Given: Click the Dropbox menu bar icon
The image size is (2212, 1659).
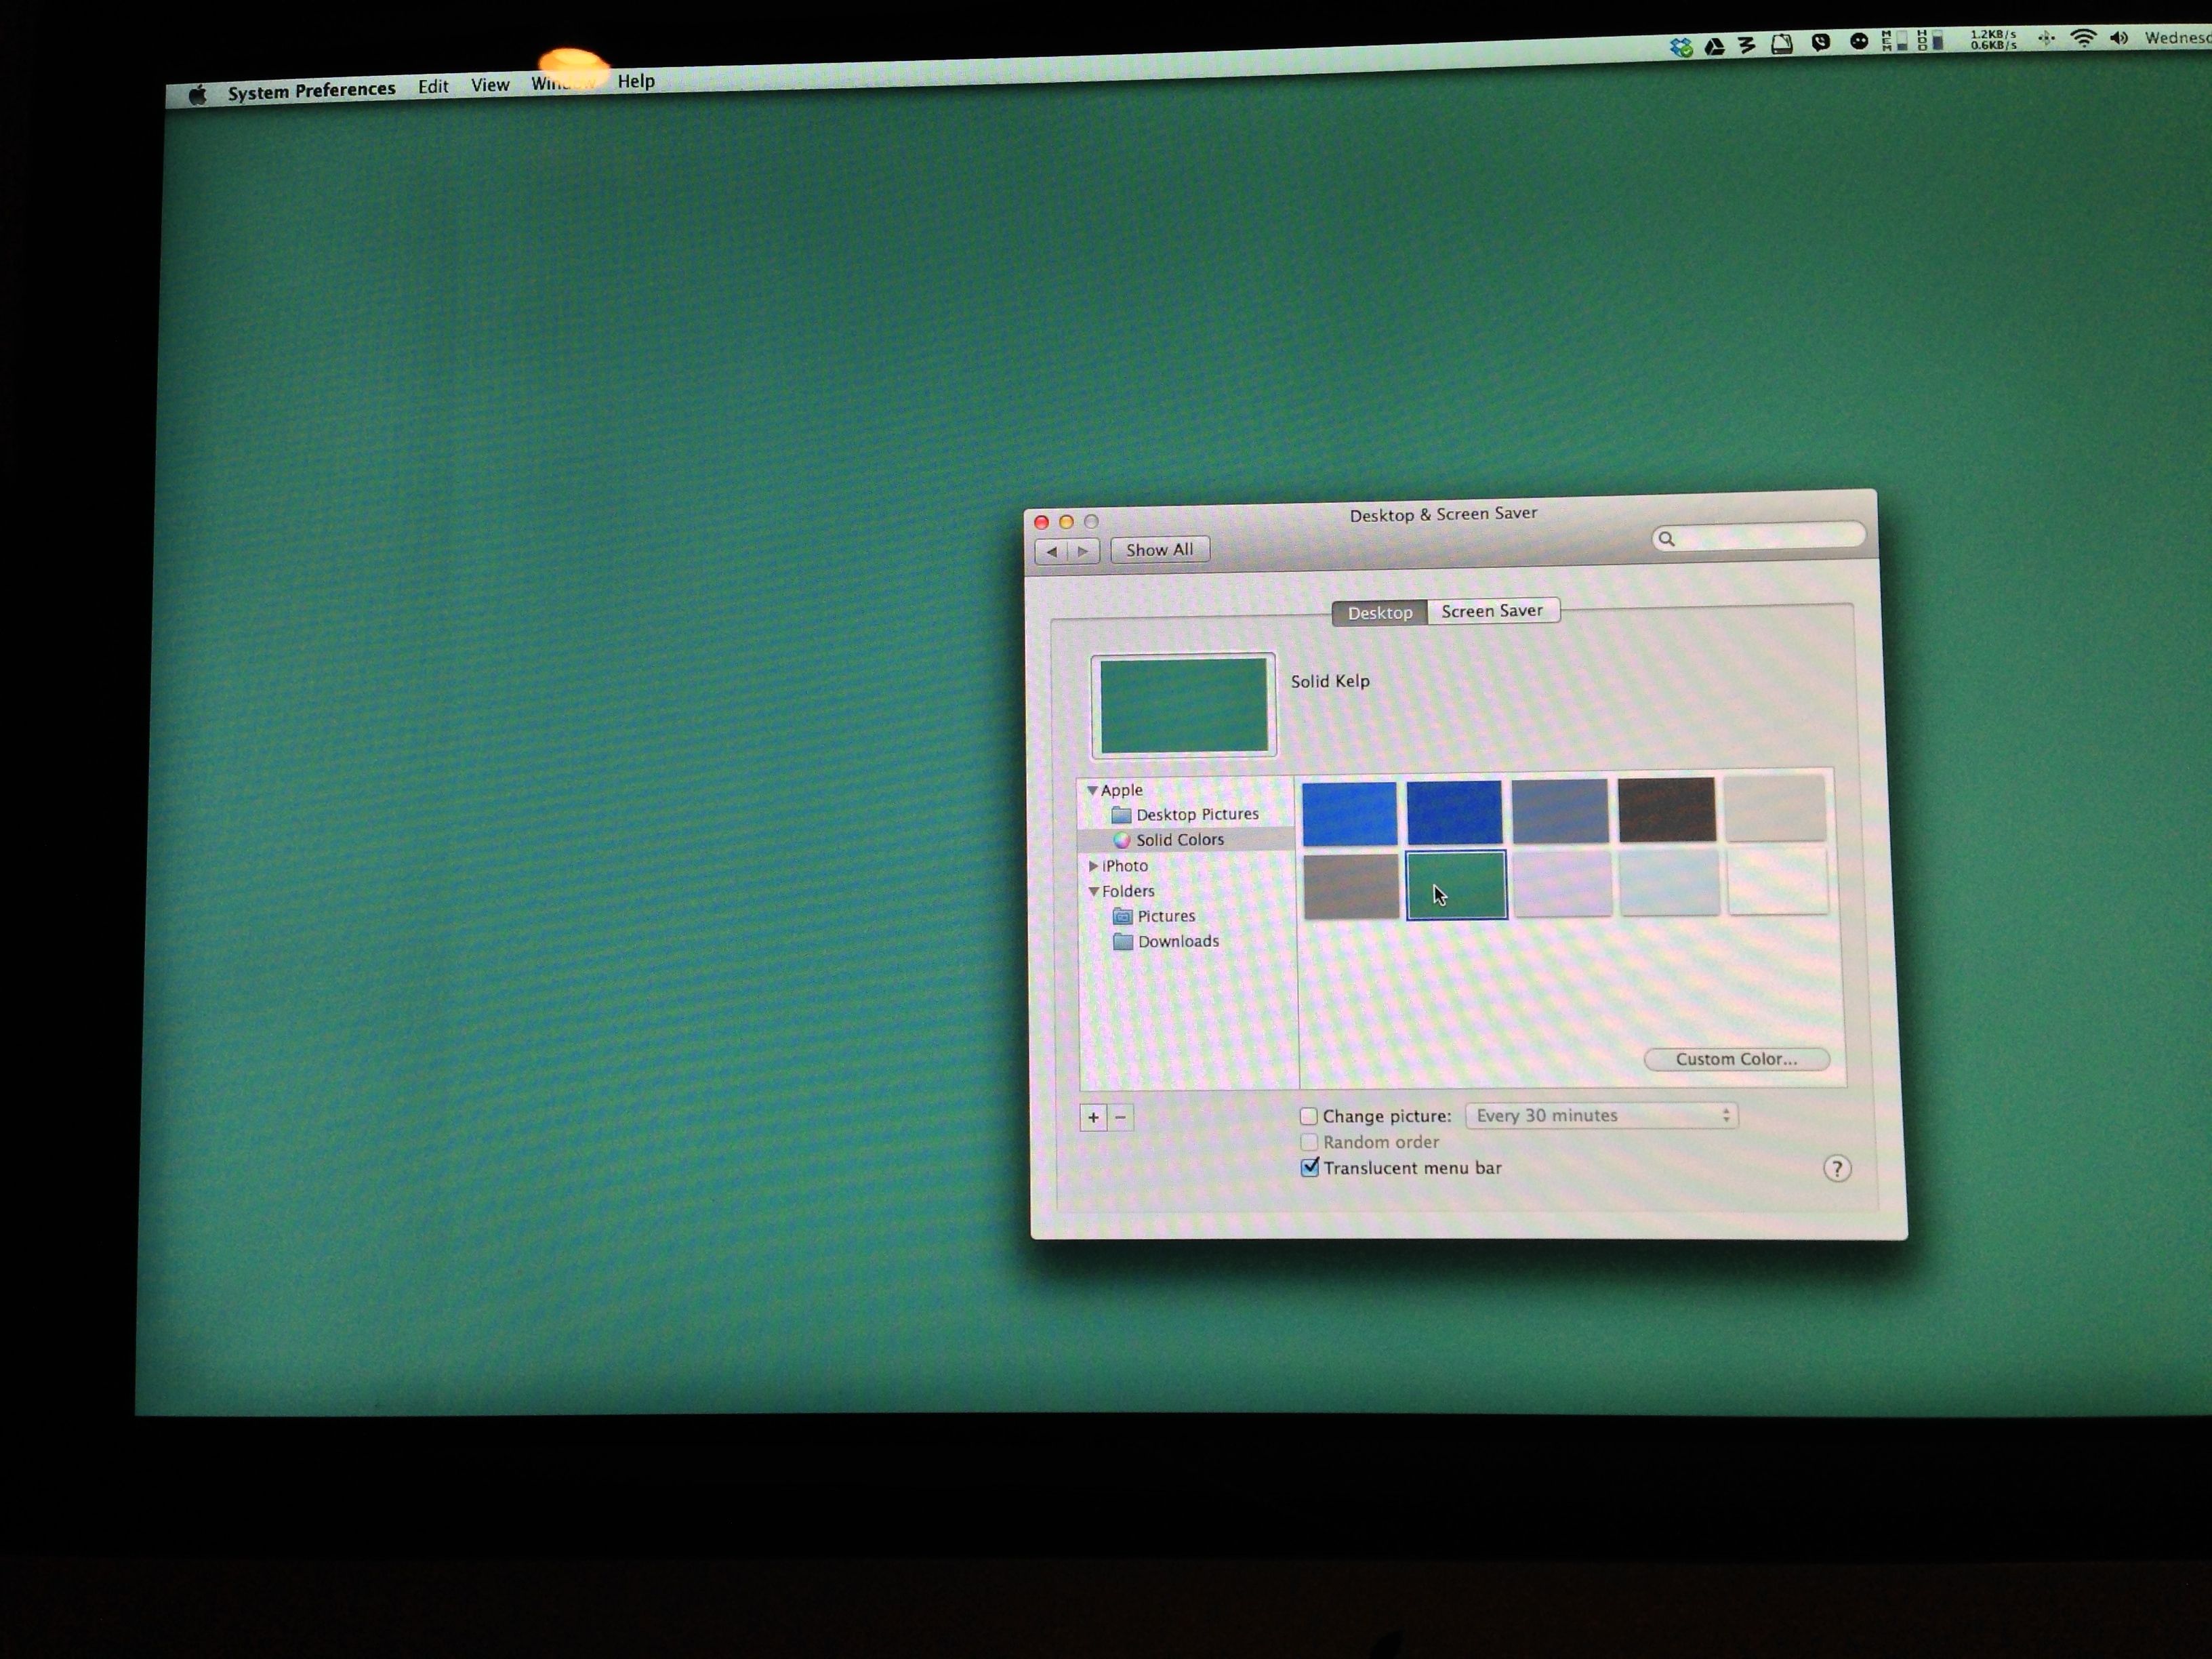Looking at the screenshot, I should click(1681, 47).
